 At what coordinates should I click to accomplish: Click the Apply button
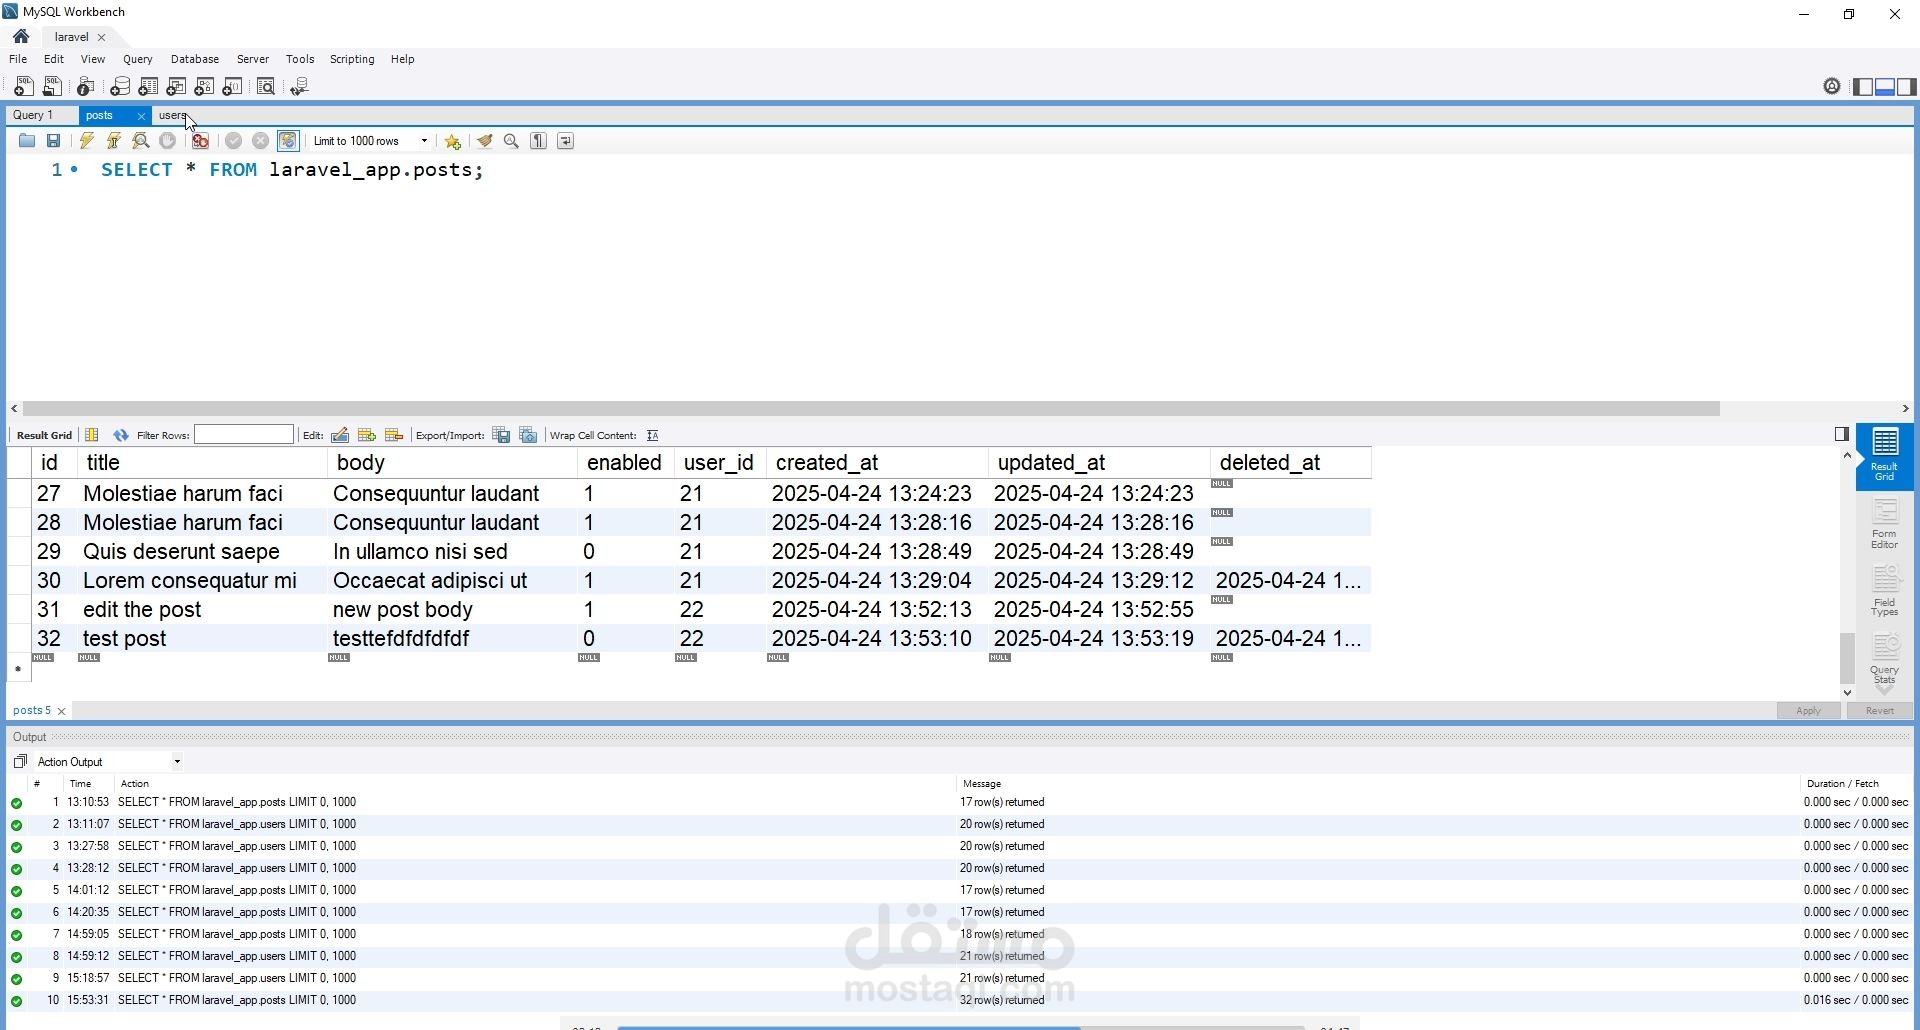(1809, 711)
